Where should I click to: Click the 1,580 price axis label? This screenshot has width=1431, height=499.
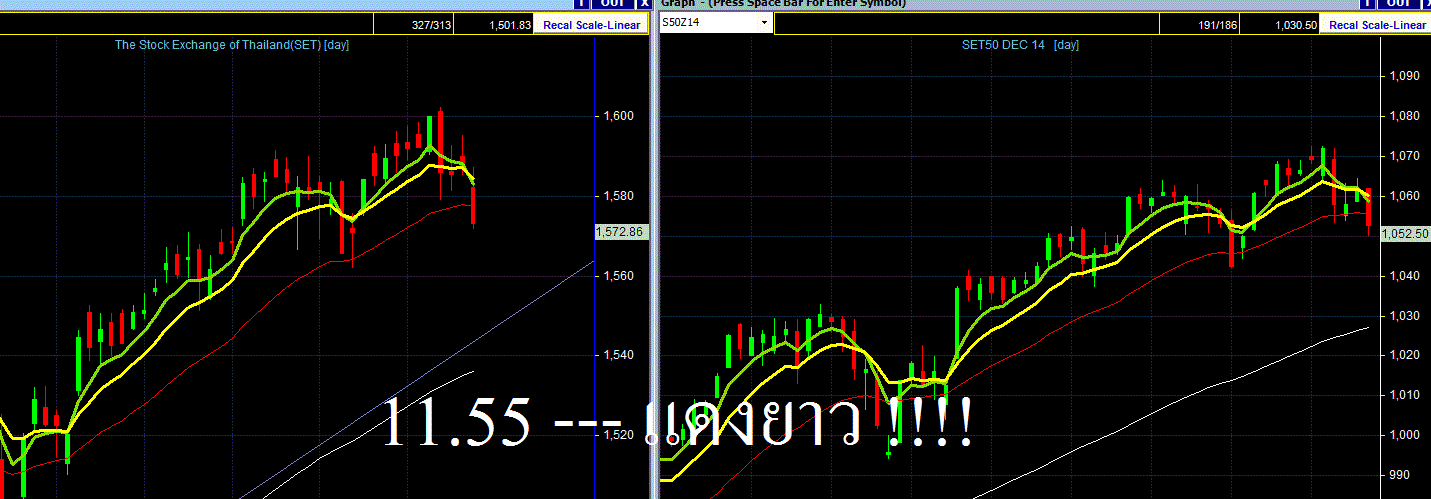coord(618,196)
